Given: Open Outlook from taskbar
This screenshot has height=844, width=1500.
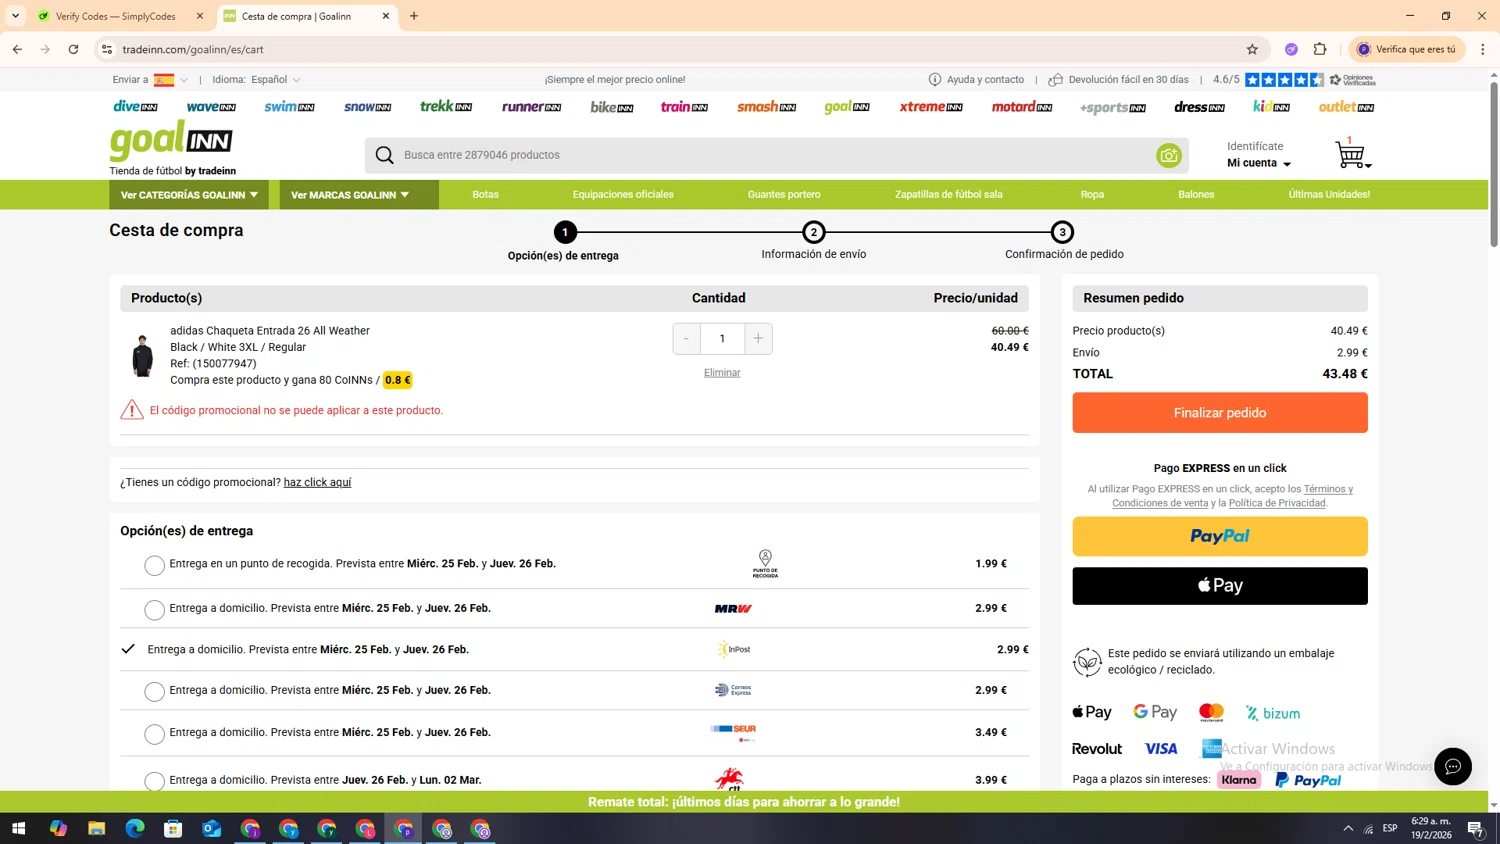Looking at the screenshot, I should click(211, 828).
